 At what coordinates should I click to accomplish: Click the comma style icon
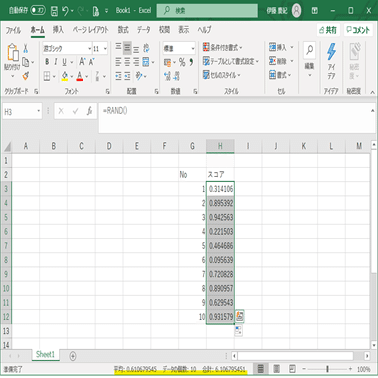click(191, 62)
